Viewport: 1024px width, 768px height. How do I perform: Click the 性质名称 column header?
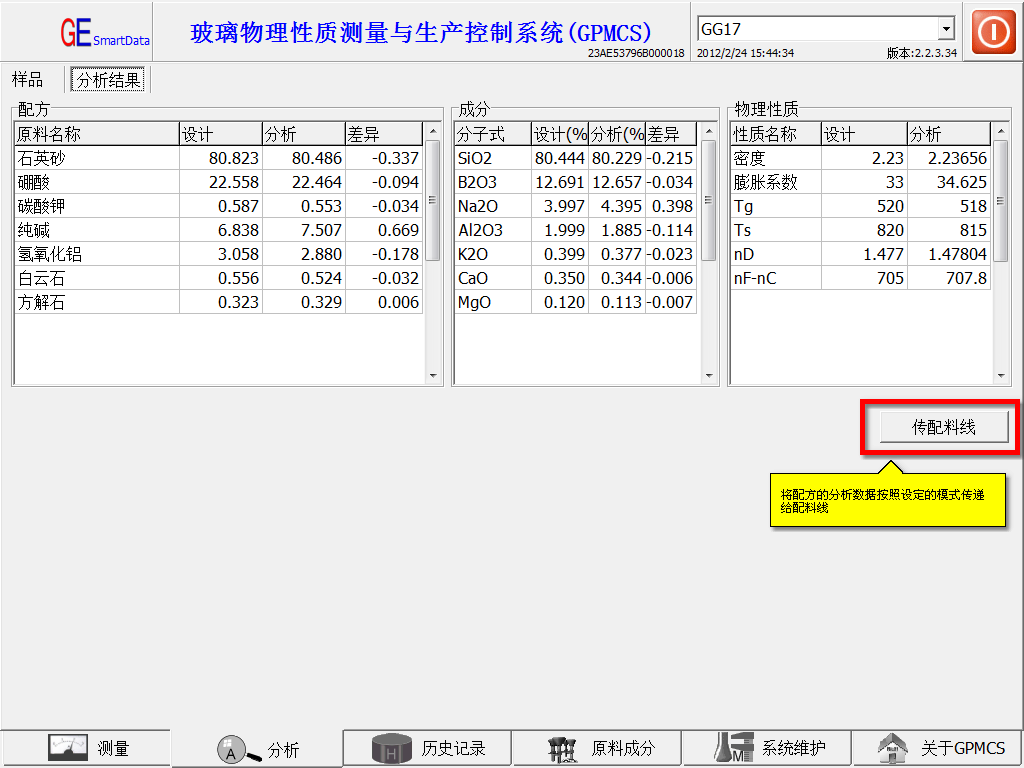(776, 134)
